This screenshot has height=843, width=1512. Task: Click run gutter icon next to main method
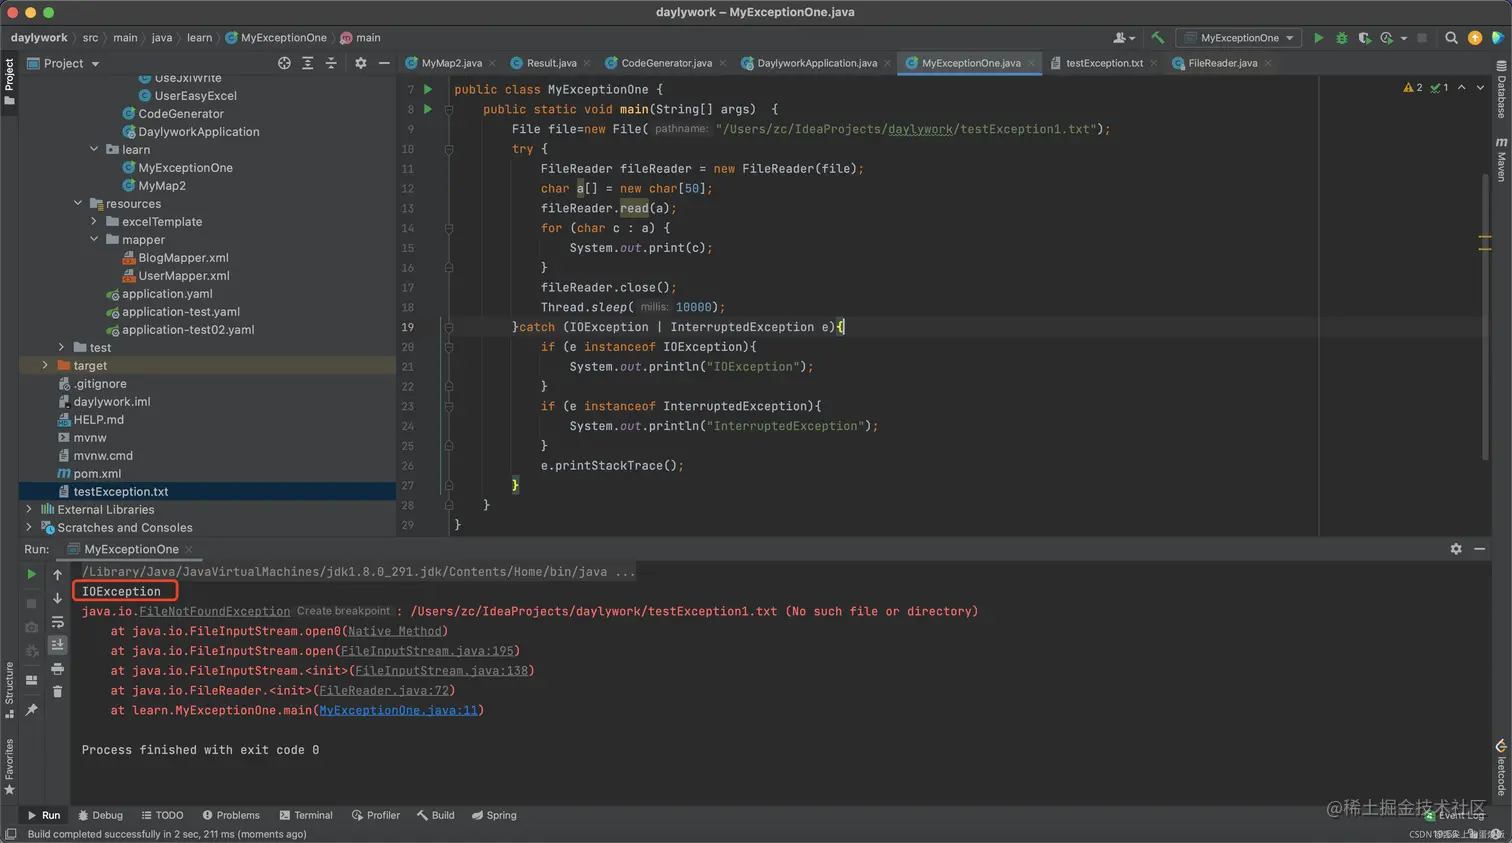[428, 109]
